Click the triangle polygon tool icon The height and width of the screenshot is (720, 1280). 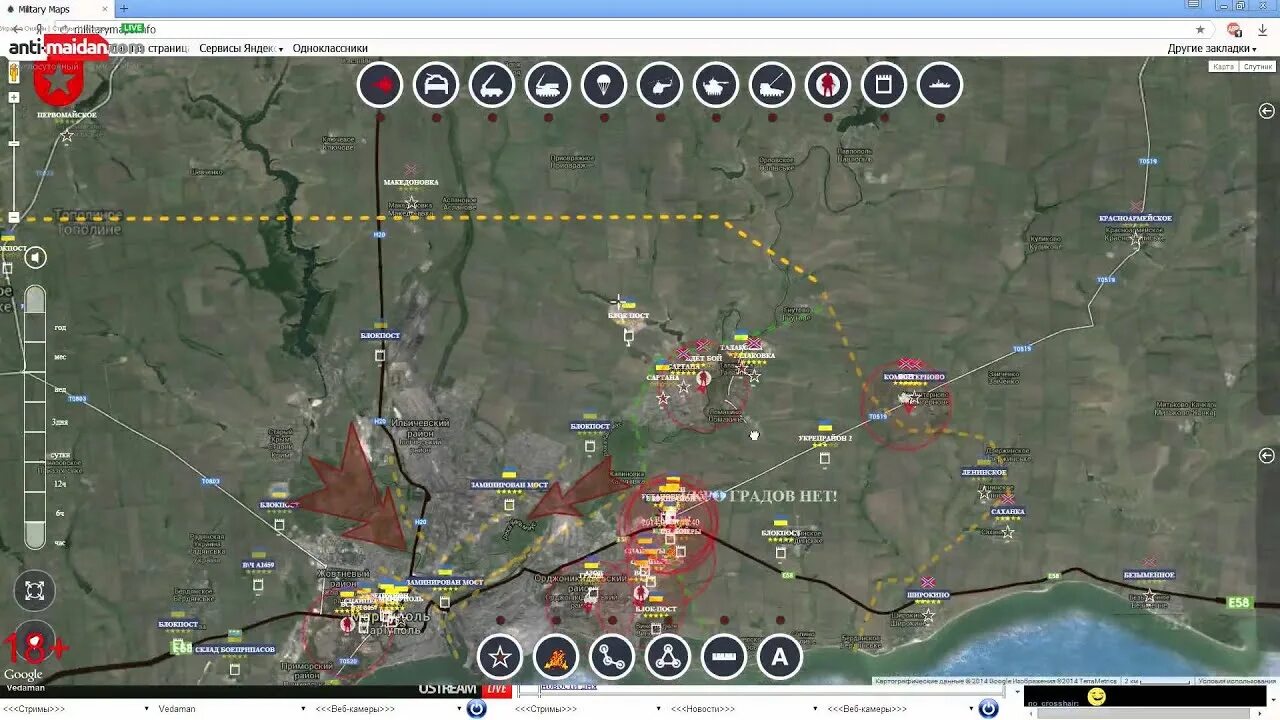(x=668, y=657)
